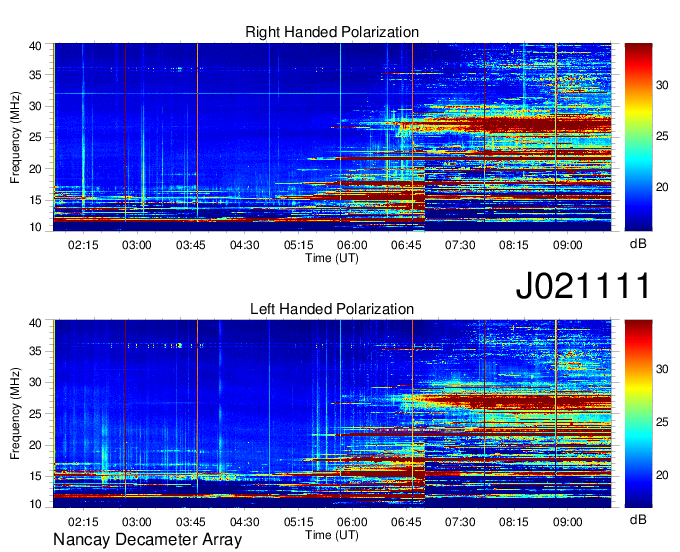The image size is (680, 552).
Task: Click the 20 dB label on the top color bar
Action: 662,187
